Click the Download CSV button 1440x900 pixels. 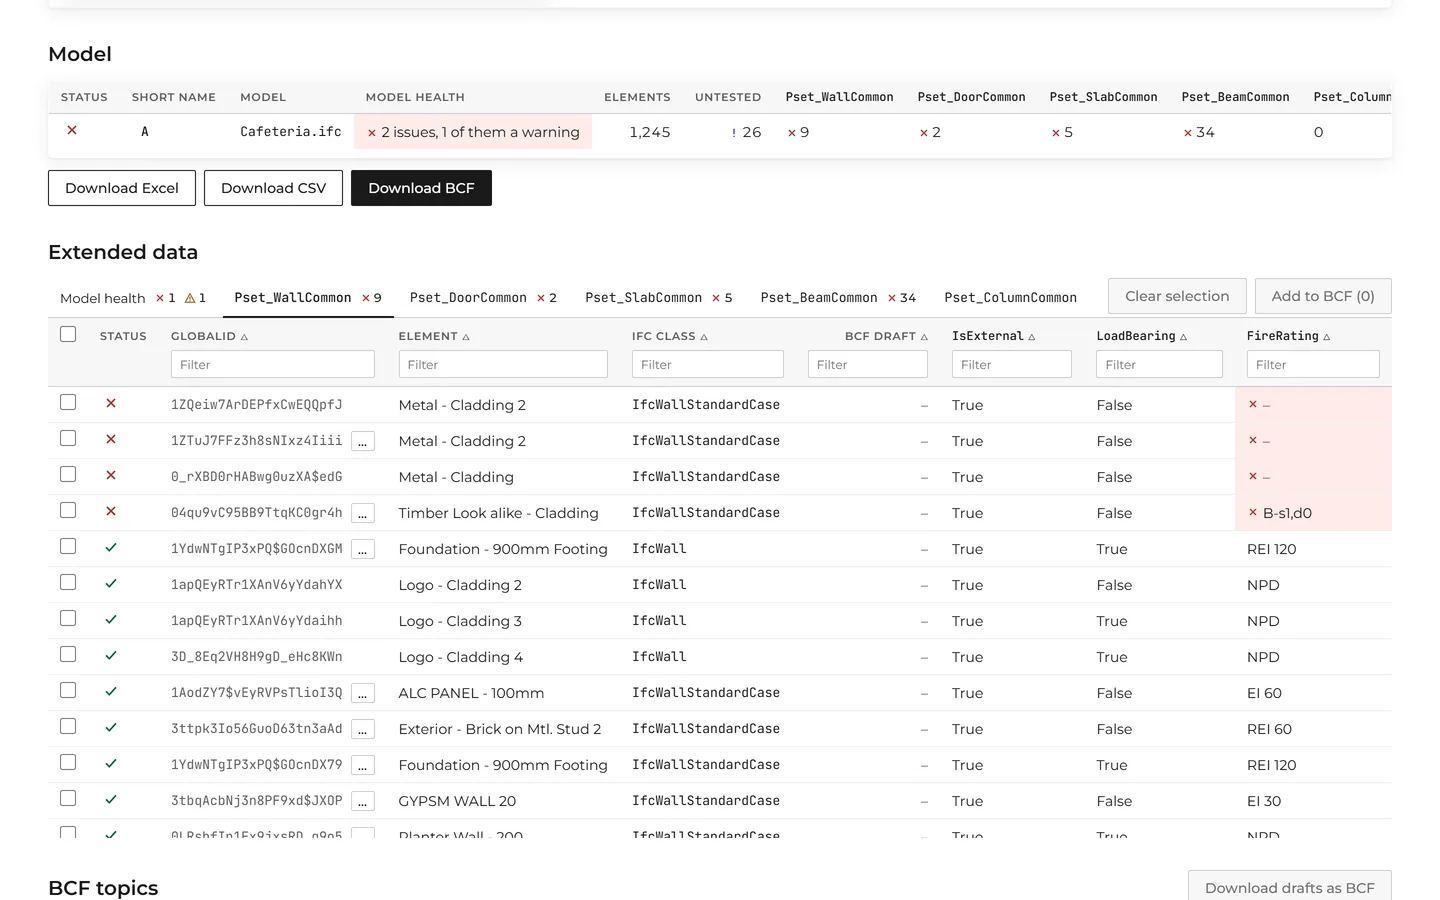(x=273, y=188)
